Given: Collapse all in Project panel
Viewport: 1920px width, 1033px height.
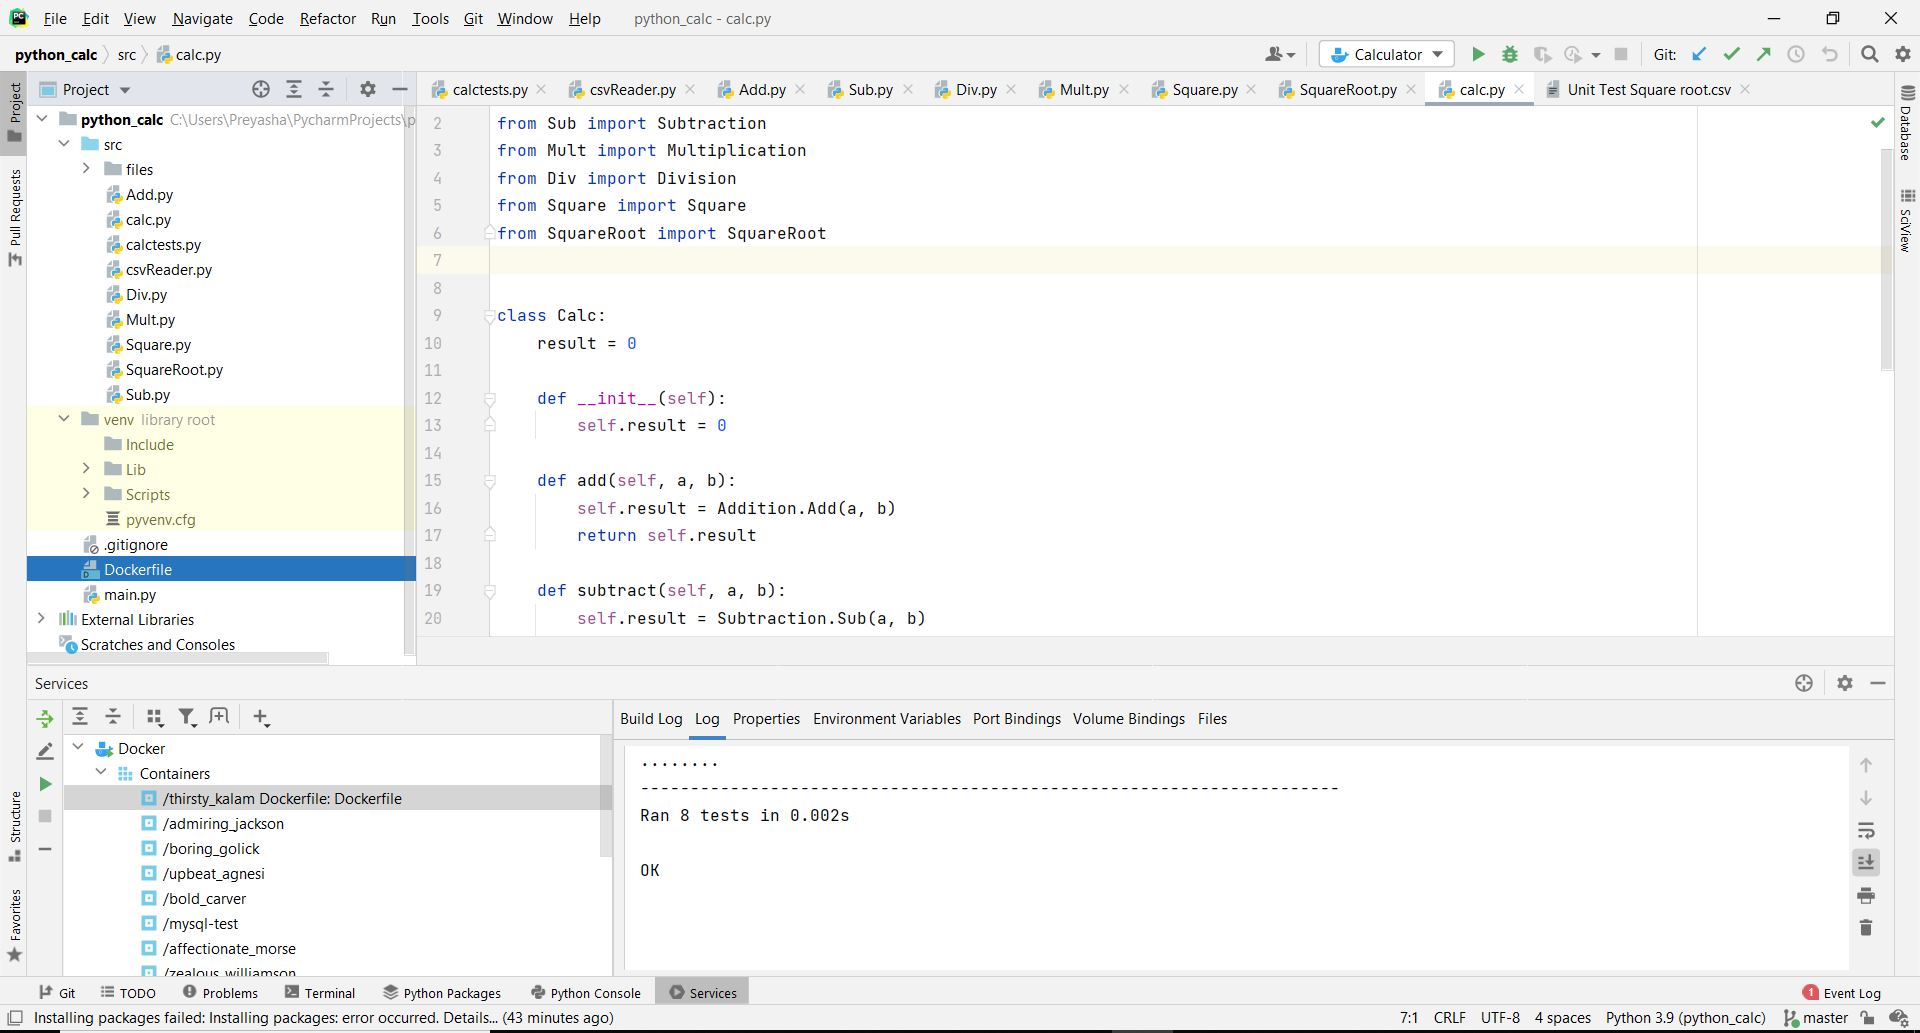Looking at the screenshot, I should pos(326,89).
